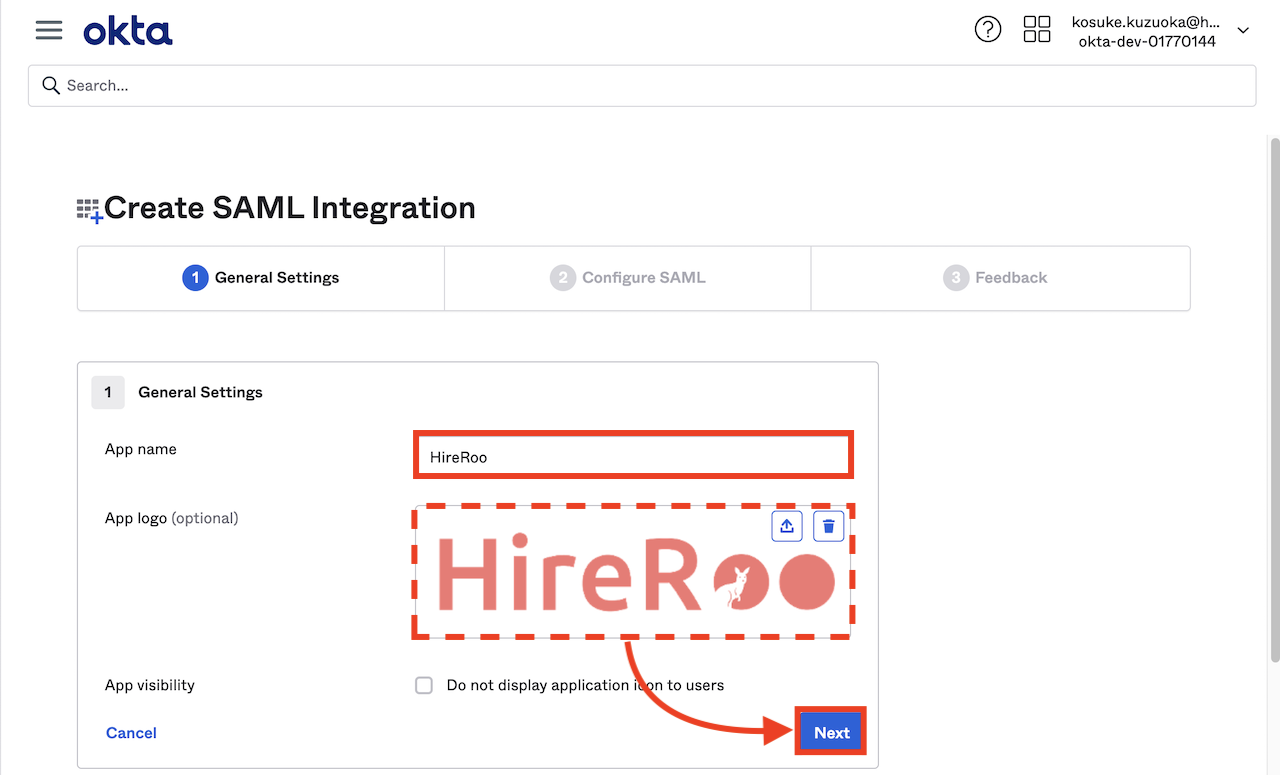The height and width of the screenshot is (775, 1280).
Task: Focus the Search field
Action: point(642,86)
